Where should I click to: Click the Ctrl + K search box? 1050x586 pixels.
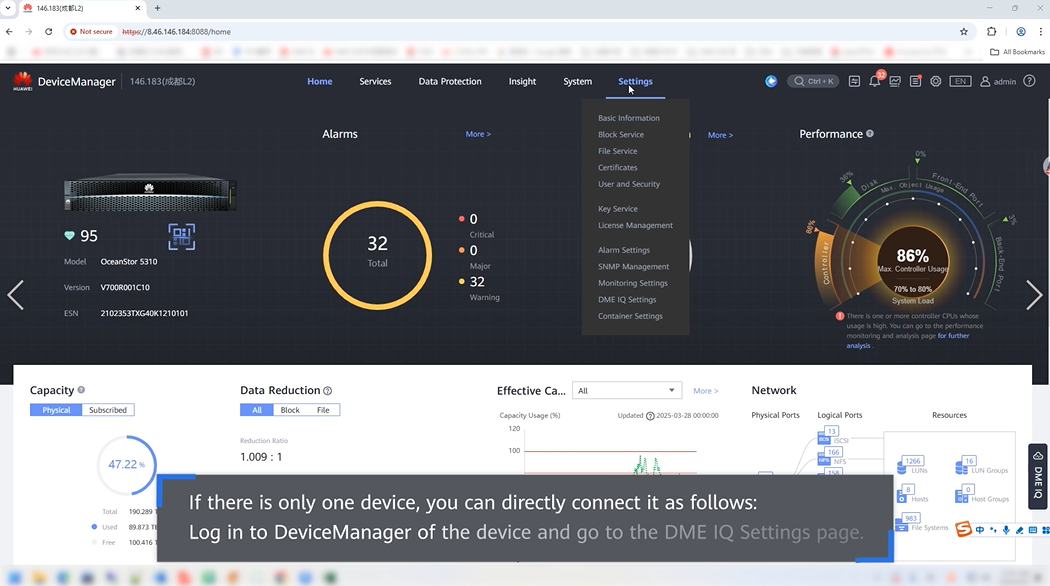[813, 82]
